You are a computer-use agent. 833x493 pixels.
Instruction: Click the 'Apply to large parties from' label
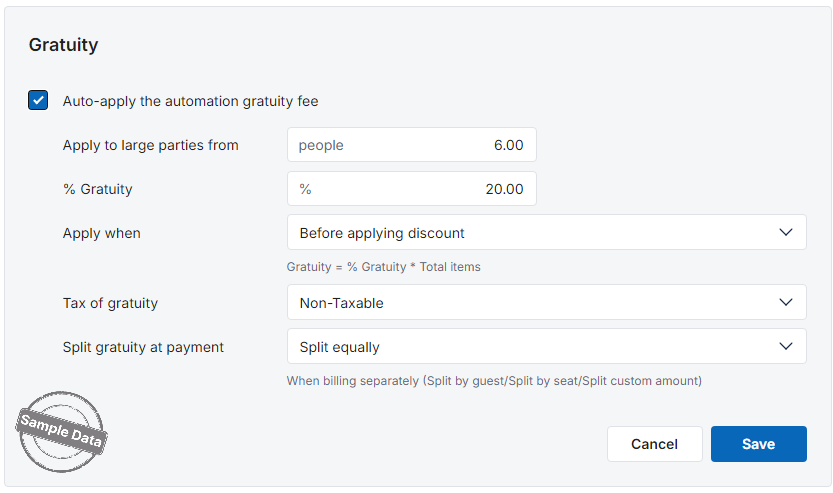click(x=150, y=145)
